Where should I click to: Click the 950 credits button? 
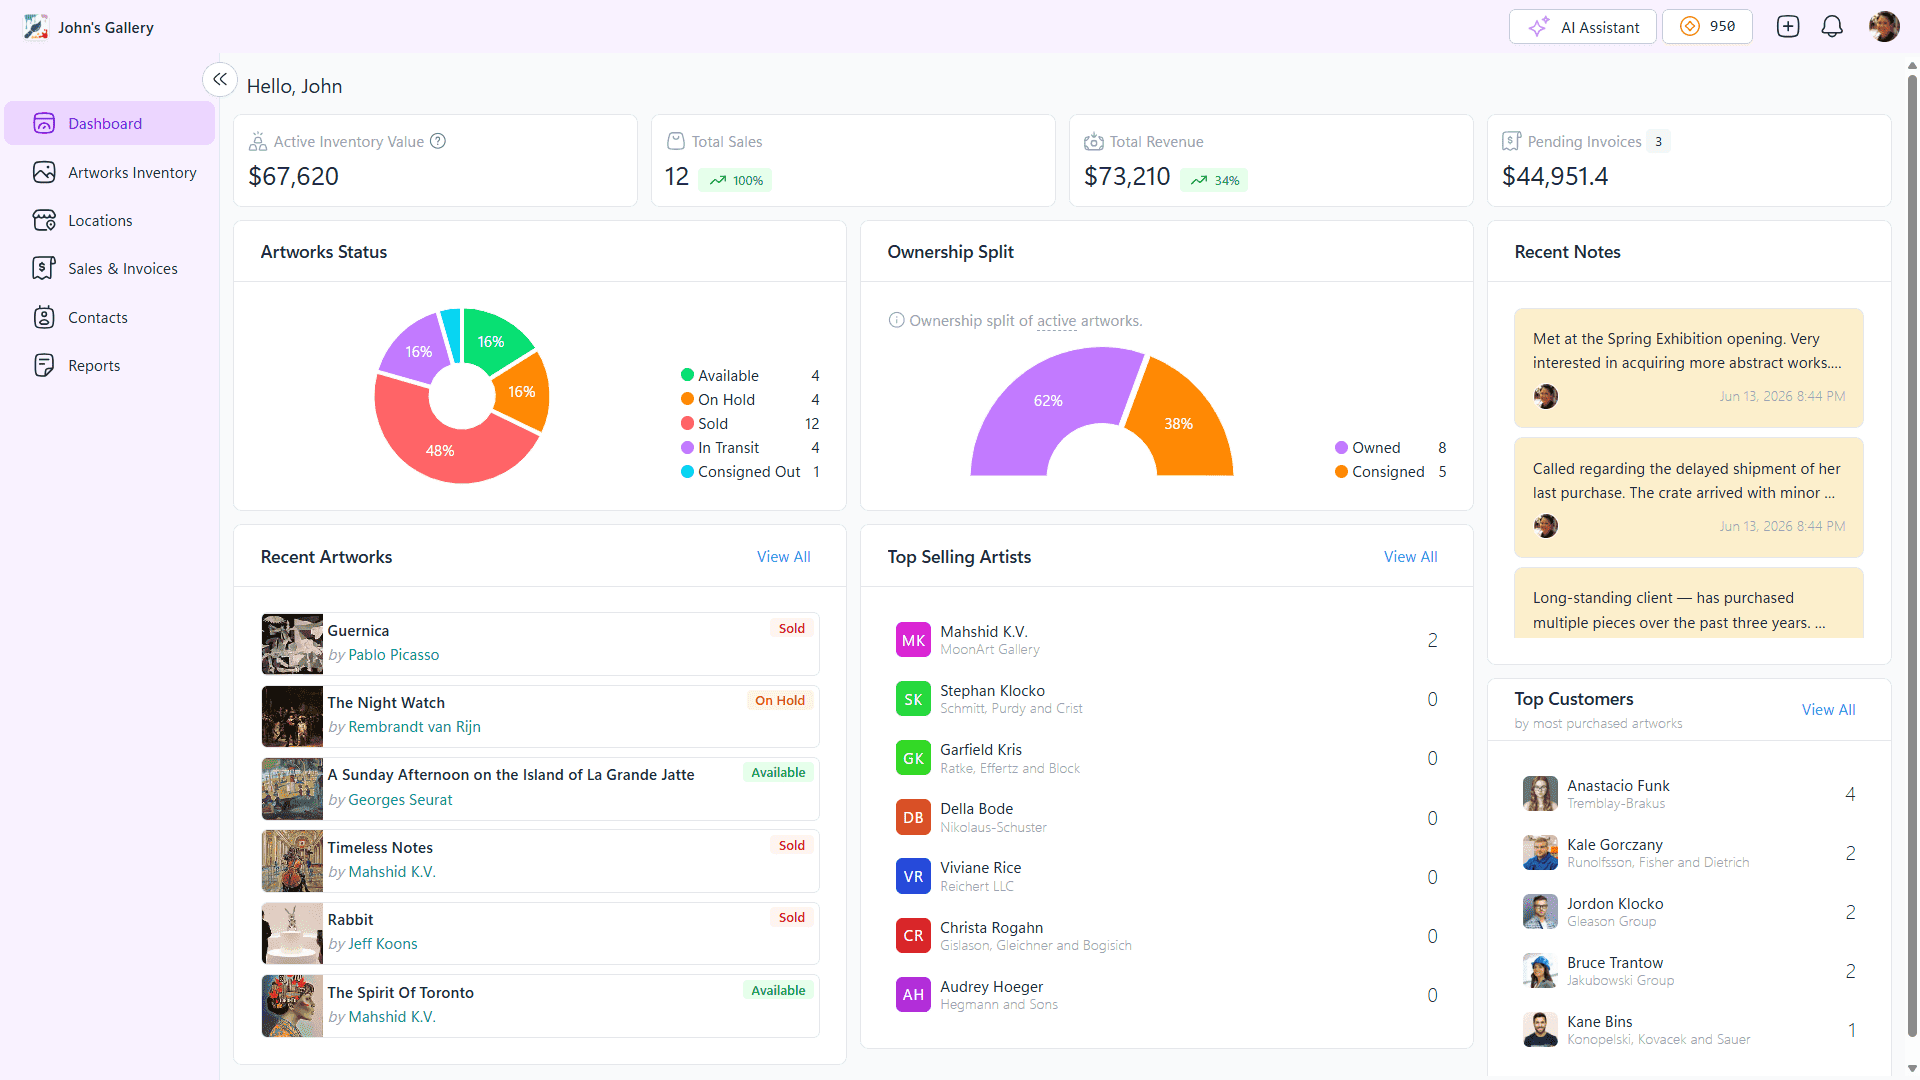pyautogui.click(x=1707, y=27)
